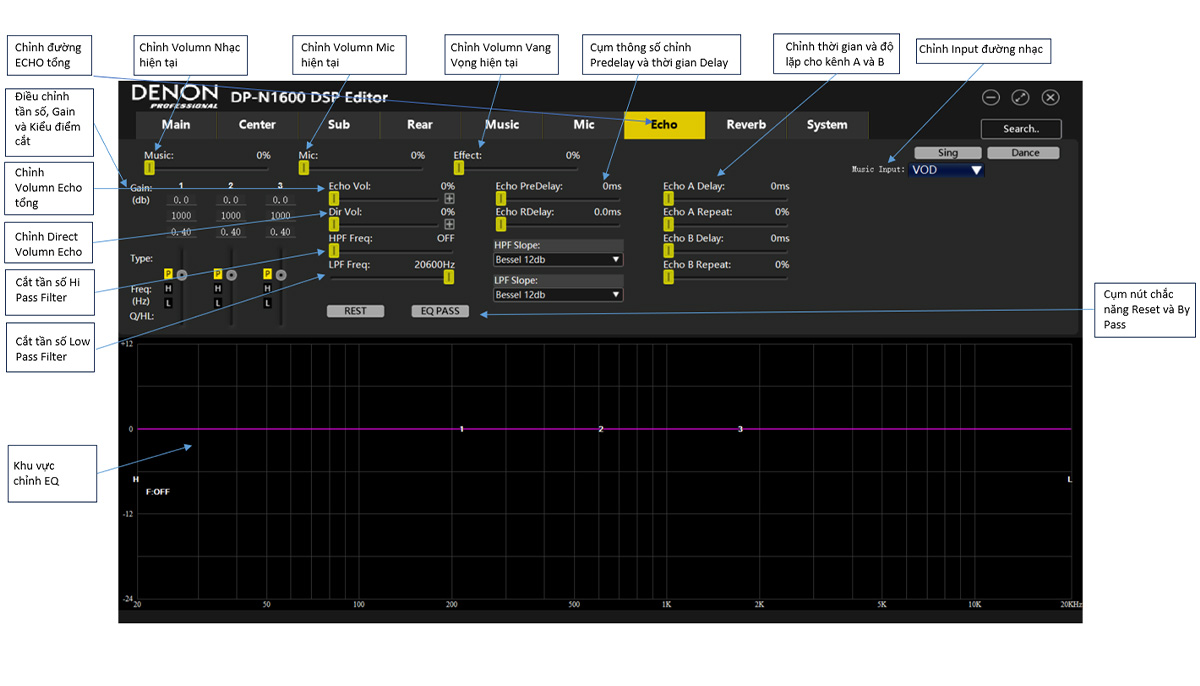The image size is (1200, 686).
Task: Click the band 1 Q field 0.40
Action: point(180,232)
